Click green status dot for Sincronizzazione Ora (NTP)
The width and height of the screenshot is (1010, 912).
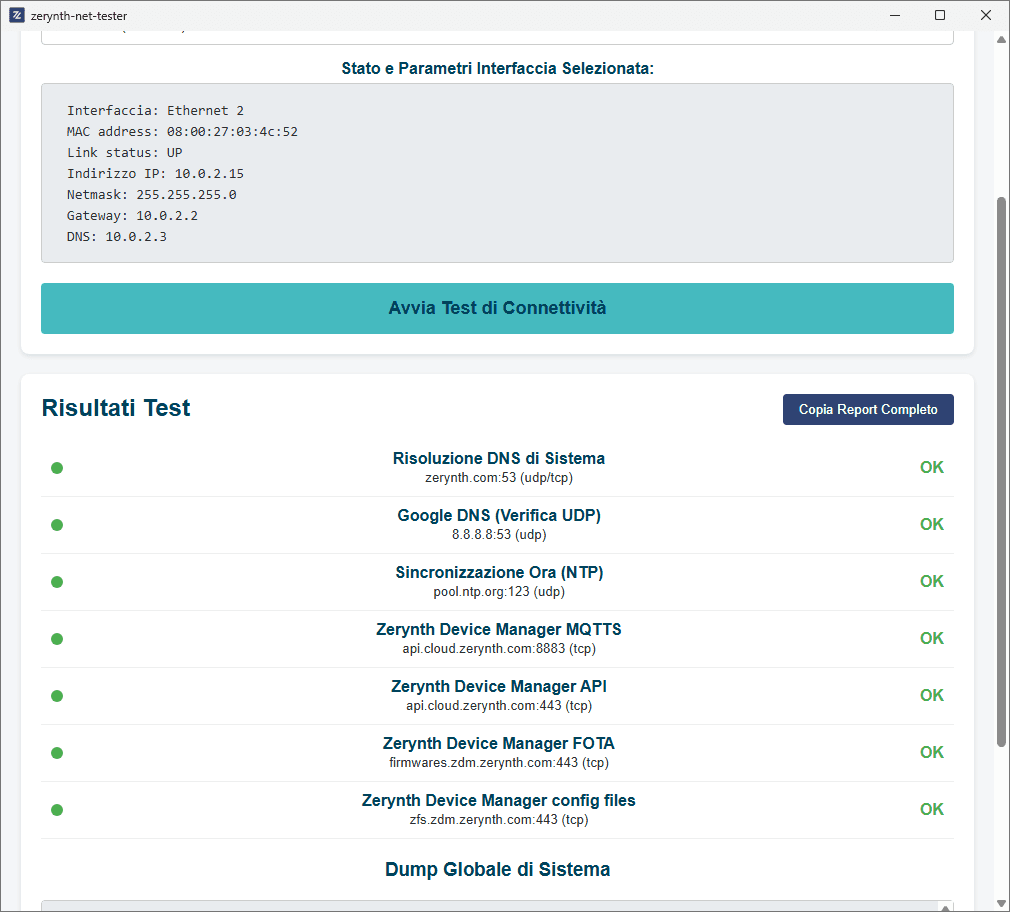[x=57, y=582]
